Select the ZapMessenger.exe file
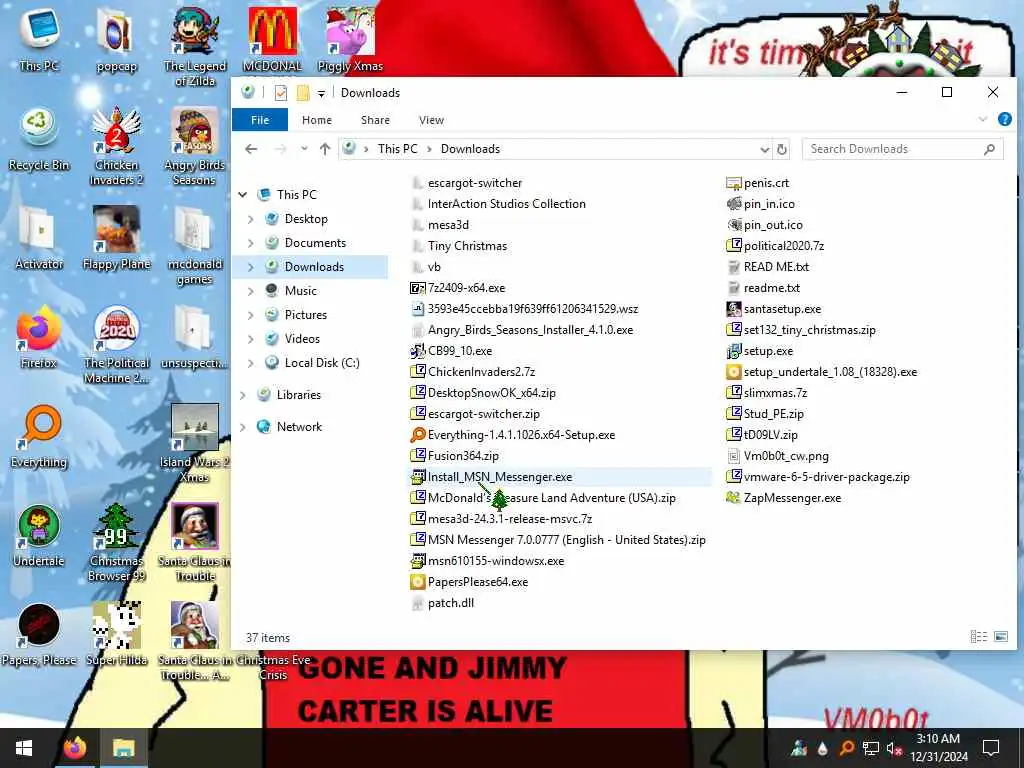This screenshot has width=1024, height=768. pos(784,498)
